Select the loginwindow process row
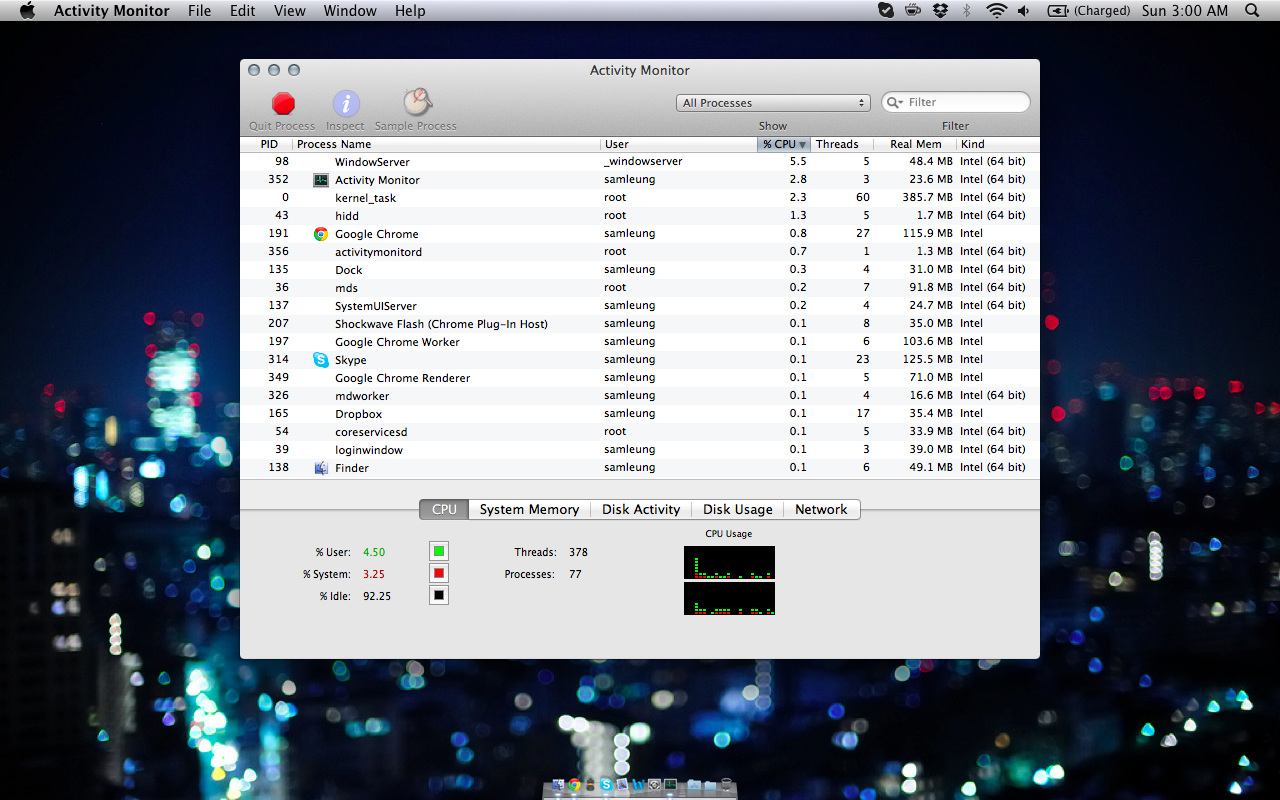 click(640, 450)
